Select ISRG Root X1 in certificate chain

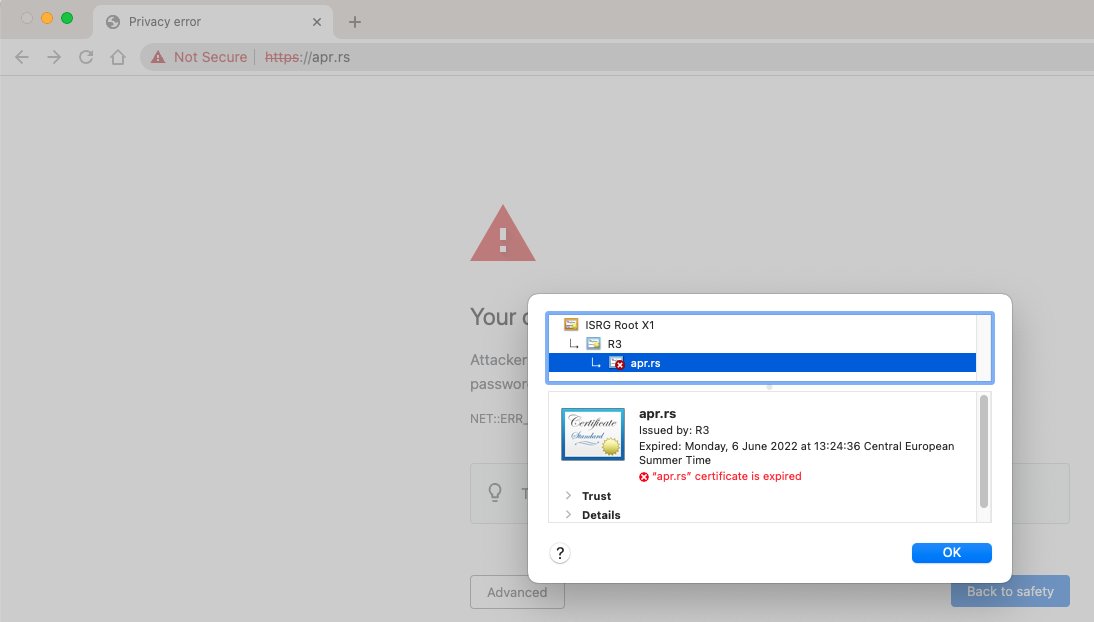(762, 325)
